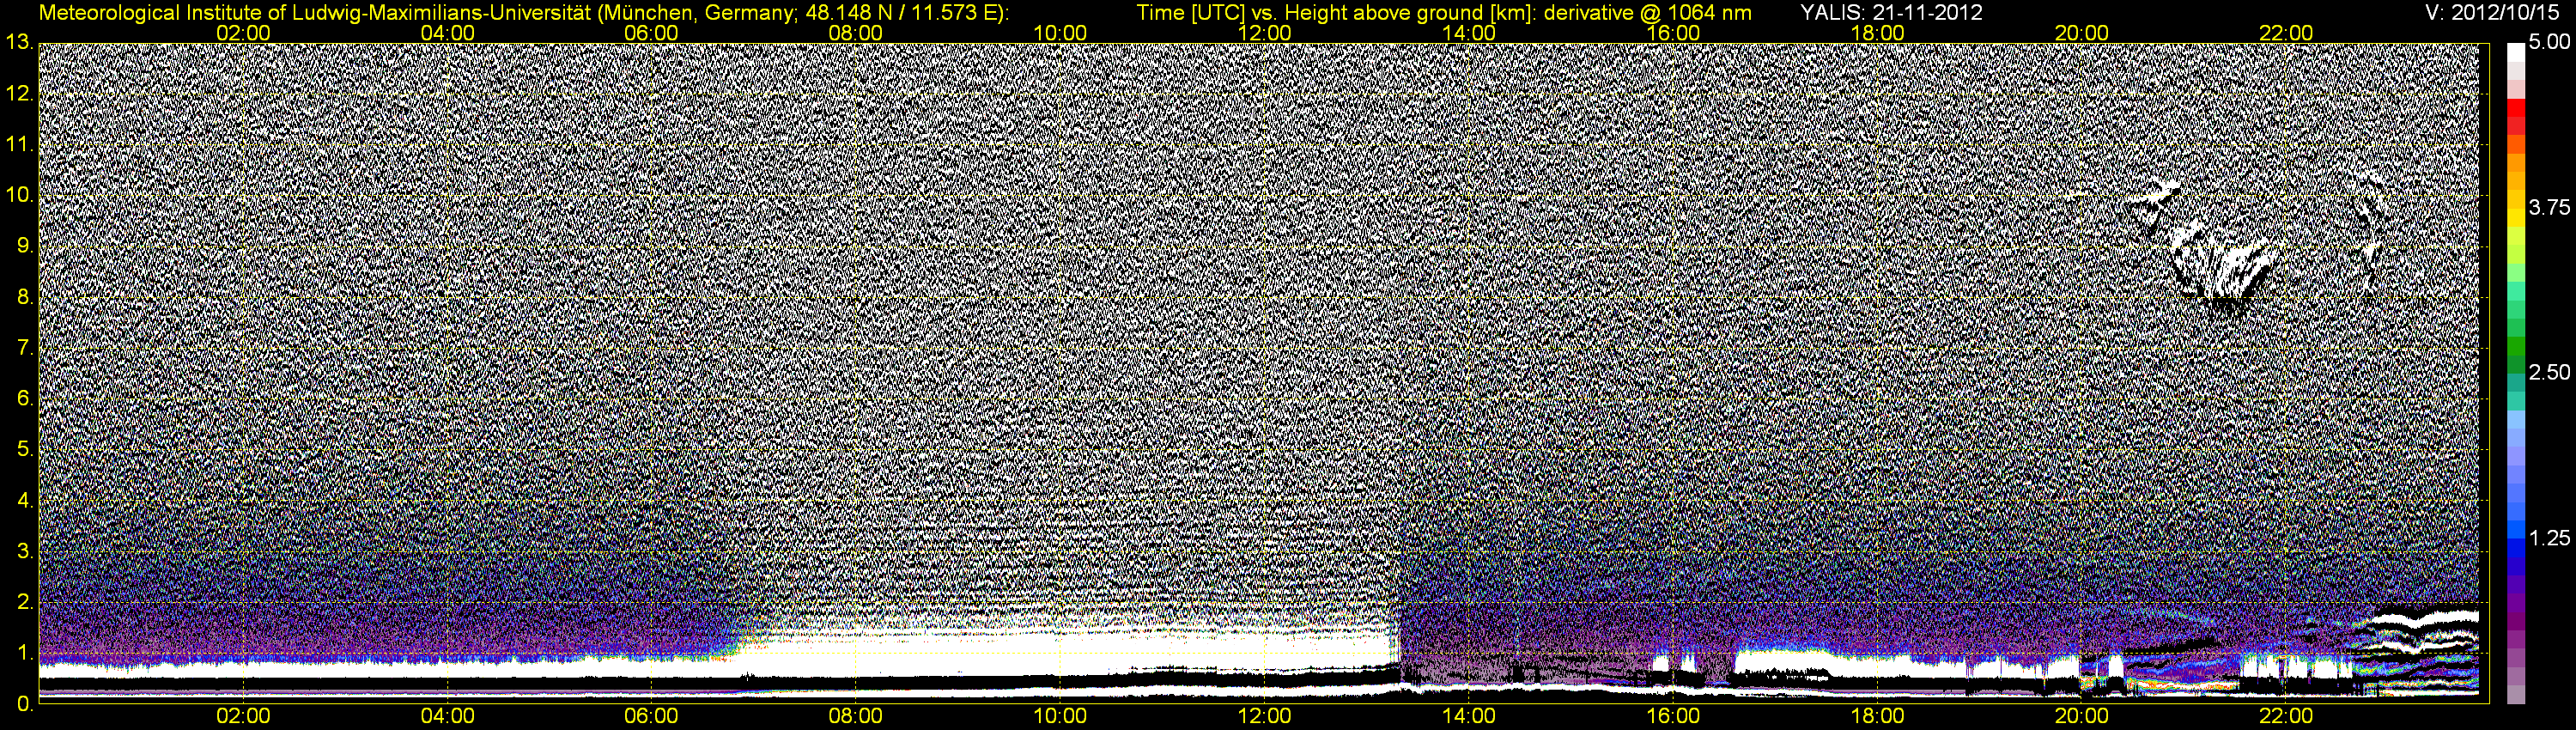Click the '10:00' label on the top time axis
The image size is (2576, 730).
(x=1061, y=33)
